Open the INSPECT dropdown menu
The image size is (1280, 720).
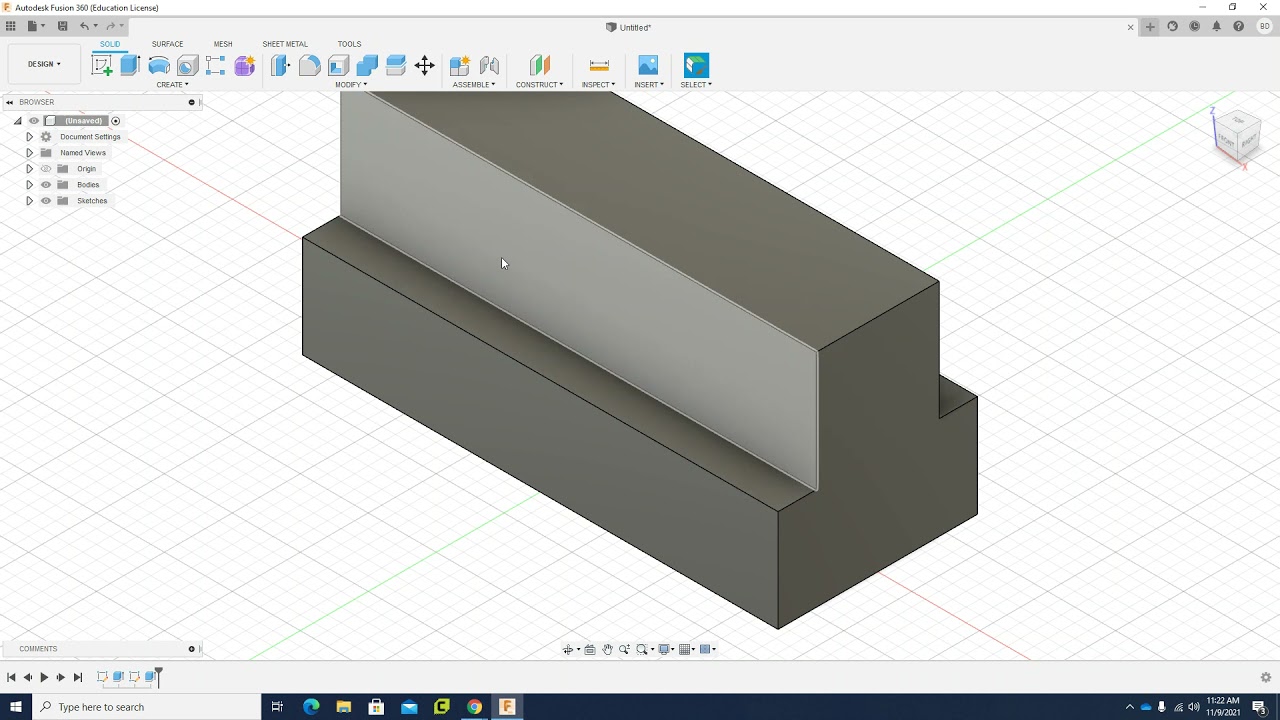click(x=599, y=85)
